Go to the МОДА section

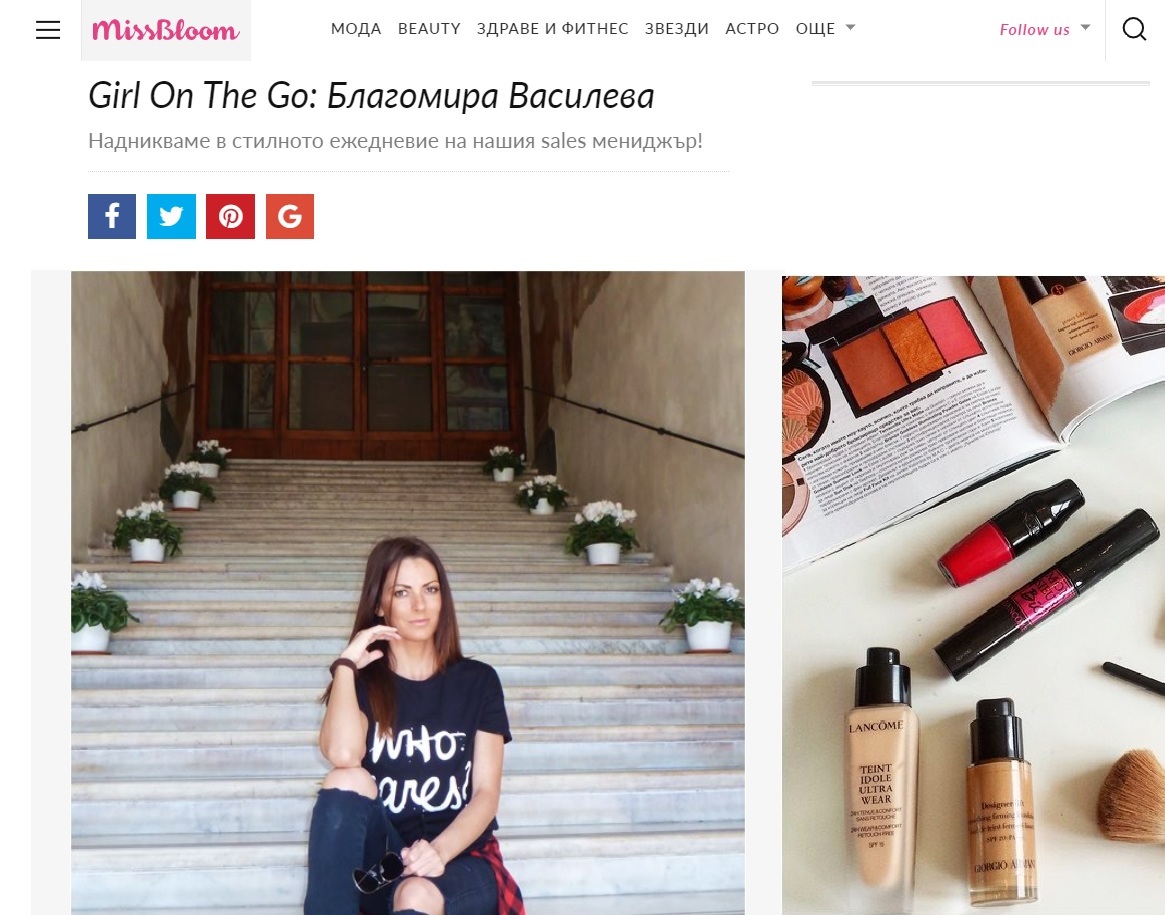pyautogui.click(x=356, y=29)
